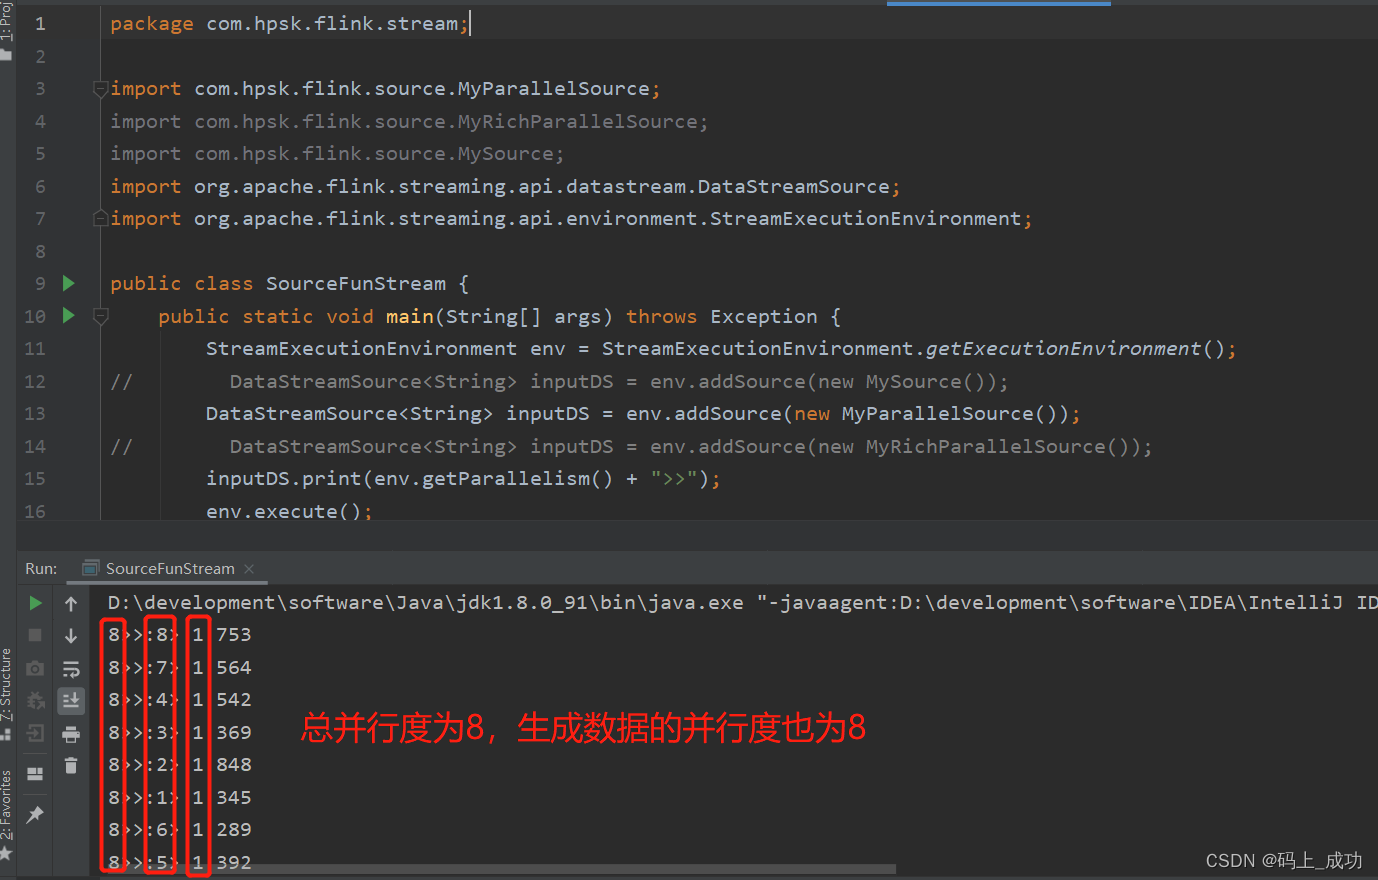The height and width of the screenshot is (880, 1378).
Task: Click the Restore Layout icon in Run panel
Action: (35, 773)
